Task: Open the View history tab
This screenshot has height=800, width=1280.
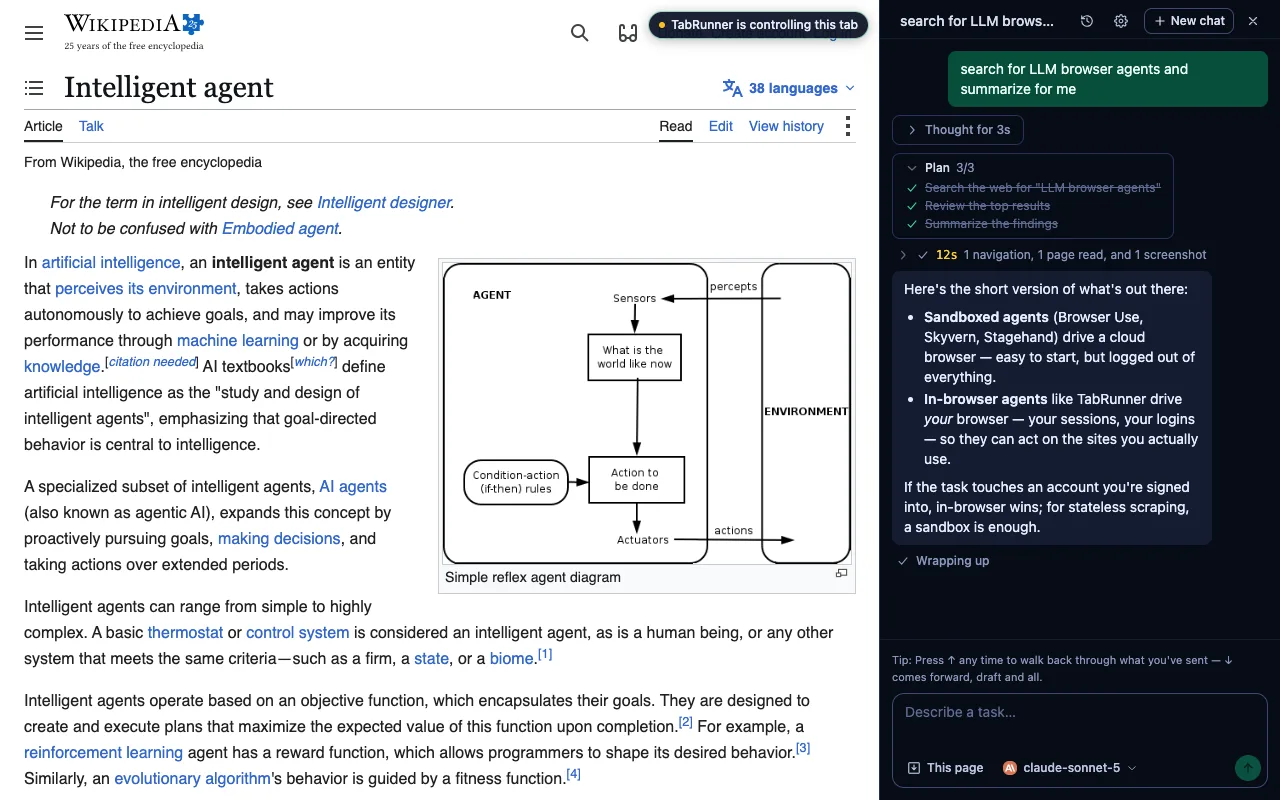Action: (786, 126)
